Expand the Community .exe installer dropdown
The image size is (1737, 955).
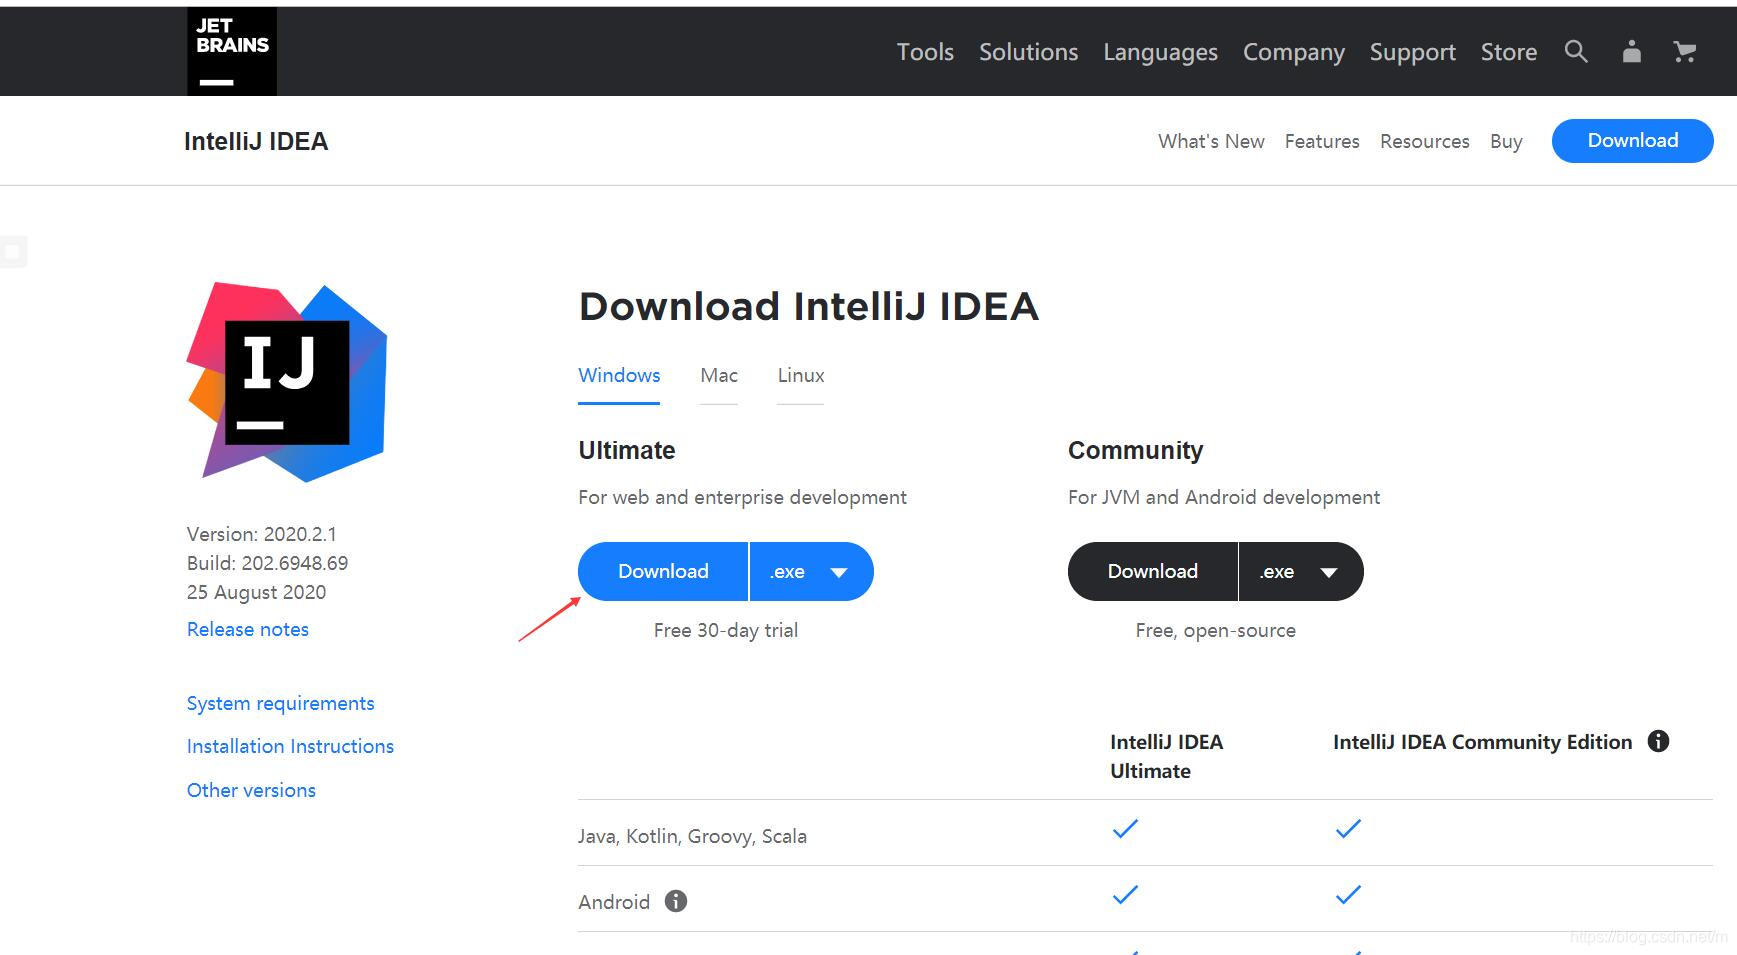point(1301,571)
